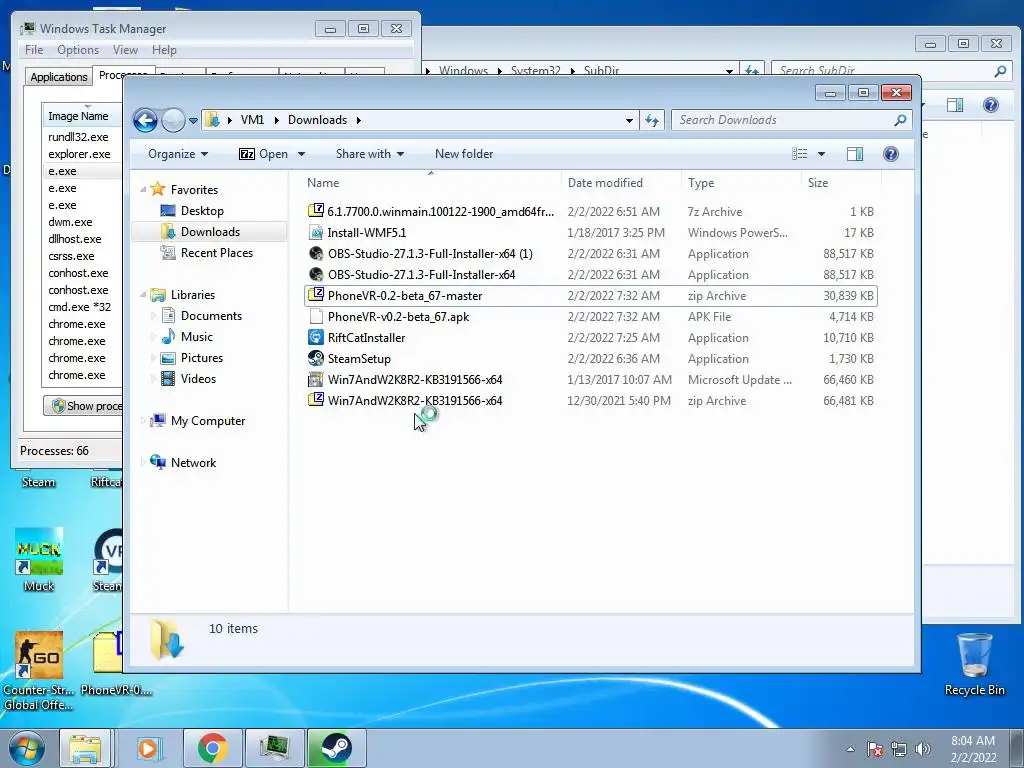Screen dimensions: 1024x768
Task: Click the New folder button
Action: coord(464,154)
